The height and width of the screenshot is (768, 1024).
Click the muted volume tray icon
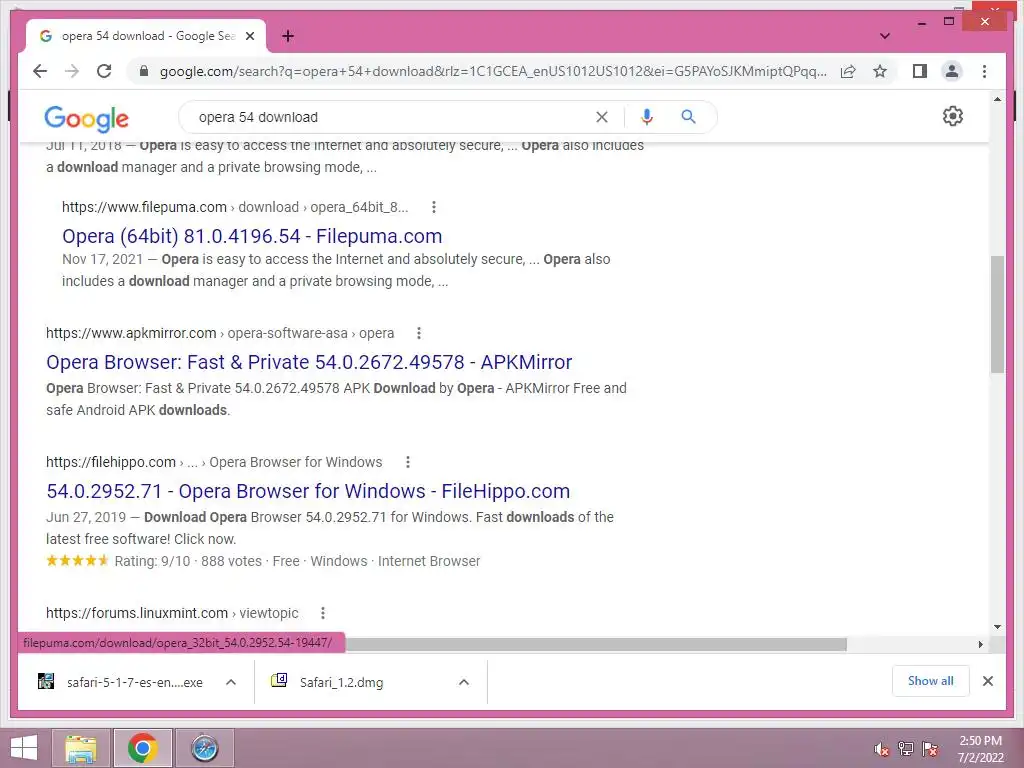(x=882, y=749)
